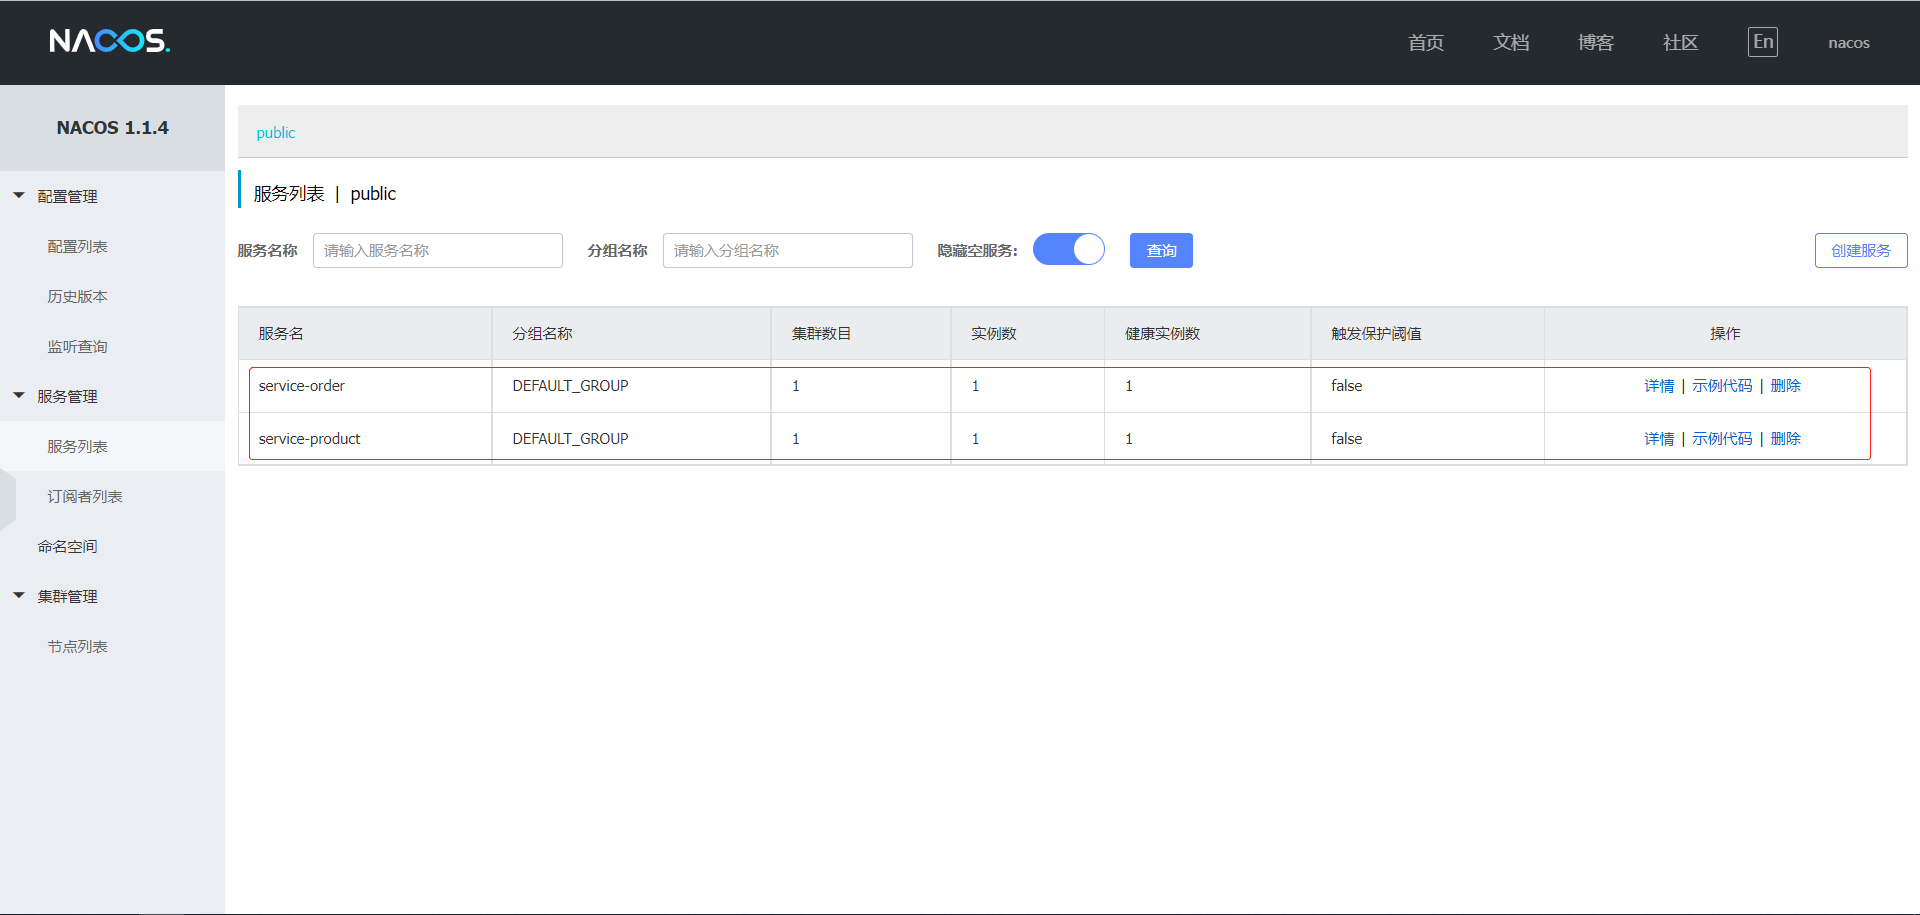Toggle the hide empty services switch
The image size is (1920, 915).
click(1069, 249)
